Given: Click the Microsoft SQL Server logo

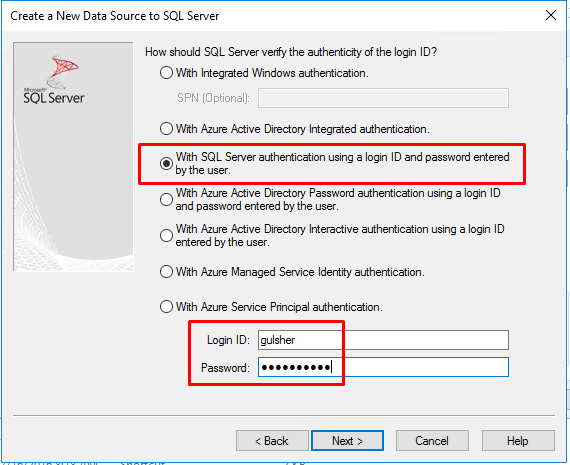Looking at the screenshot, I should [54, 79].
